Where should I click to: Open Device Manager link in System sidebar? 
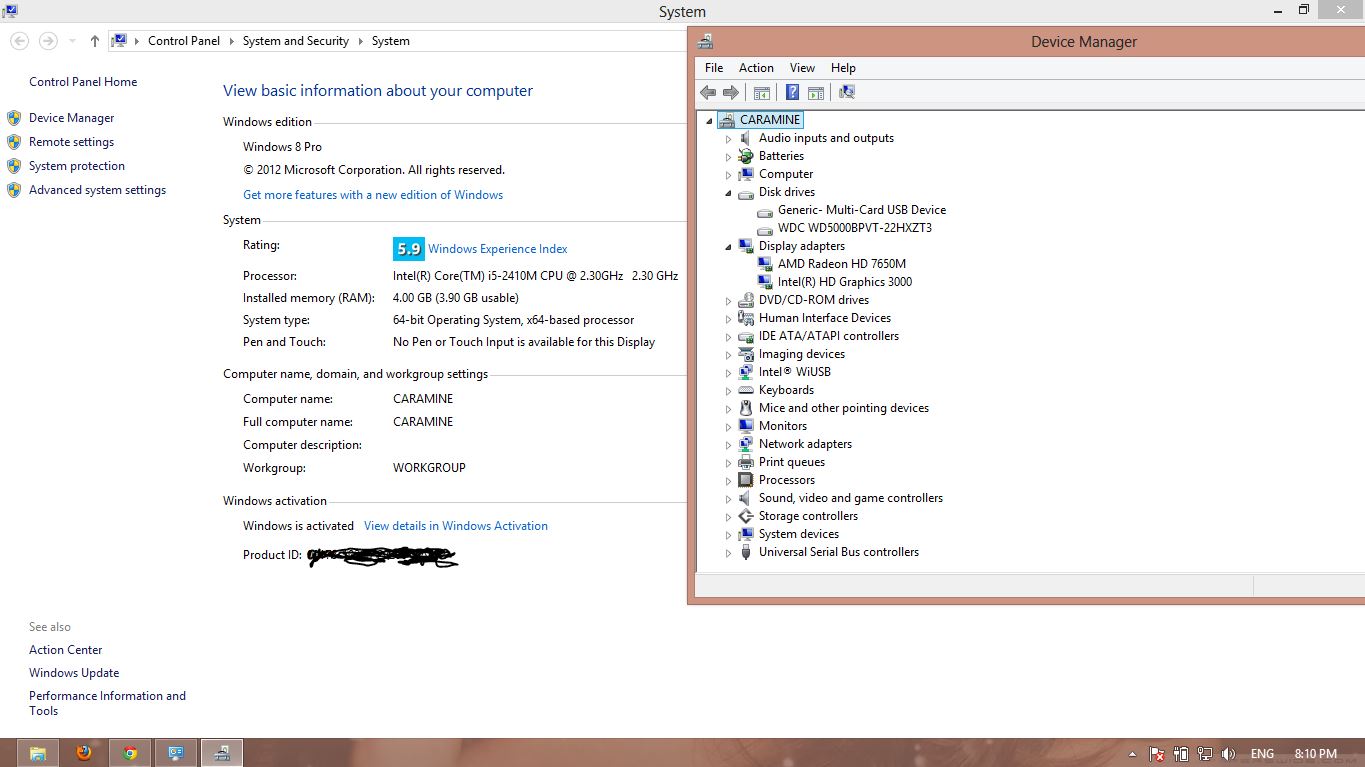[x=72, y=118]
